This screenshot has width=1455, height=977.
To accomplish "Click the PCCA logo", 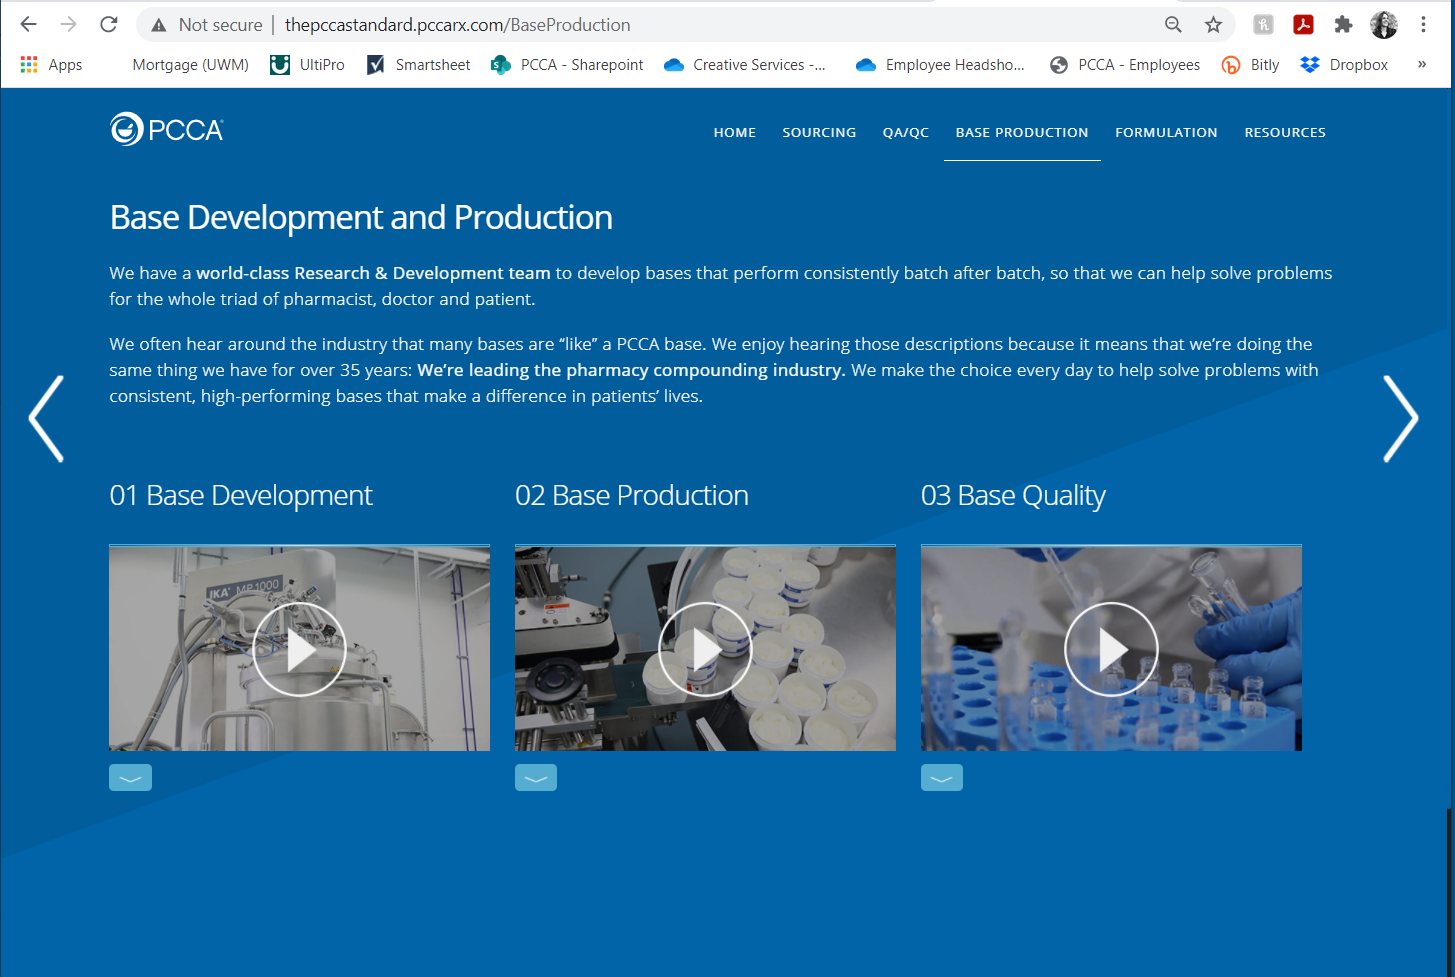I will (x=167, y=129).
